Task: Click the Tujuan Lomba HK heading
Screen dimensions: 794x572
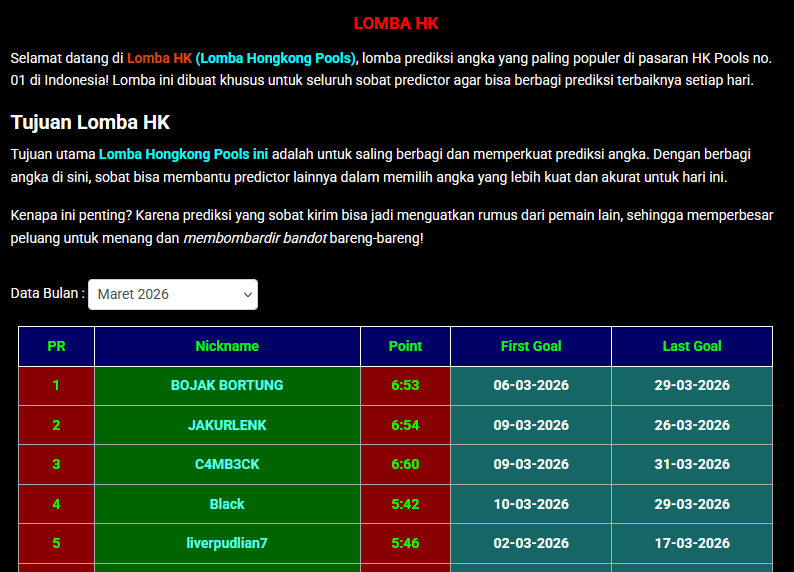Action: tap(90, 122)
